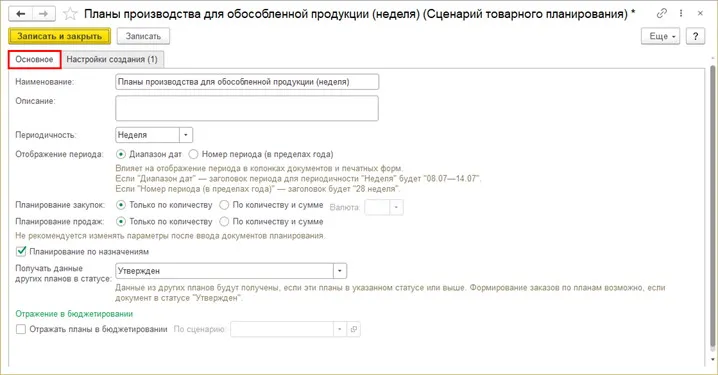The height and width of the screenshot is (375, 718).
Task: Copy link using the chain icon
Action: pyautogui.click(x=661, y=13)
